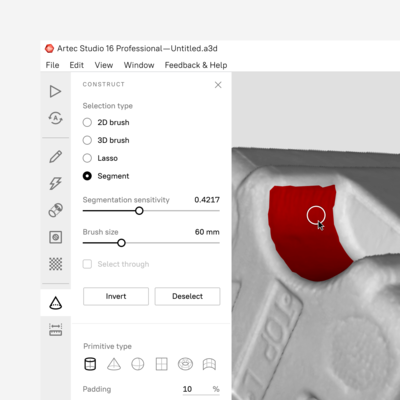The height and width of the screenshot is (400, 400).
Task: Open the Edit menu
Action: (76, 65)
